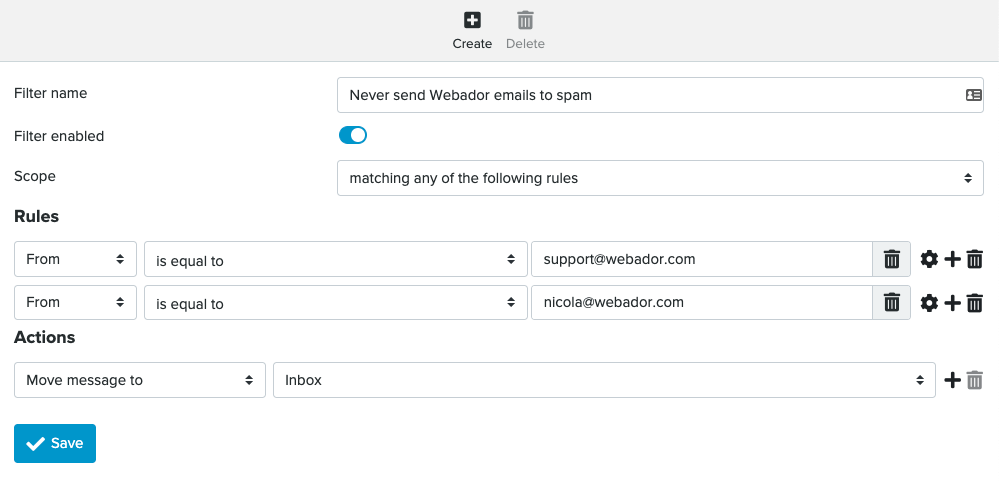The width and height of the screenshot is (999, 481).
Task: Add a new action with plus icon
Action: coord(952,380)
